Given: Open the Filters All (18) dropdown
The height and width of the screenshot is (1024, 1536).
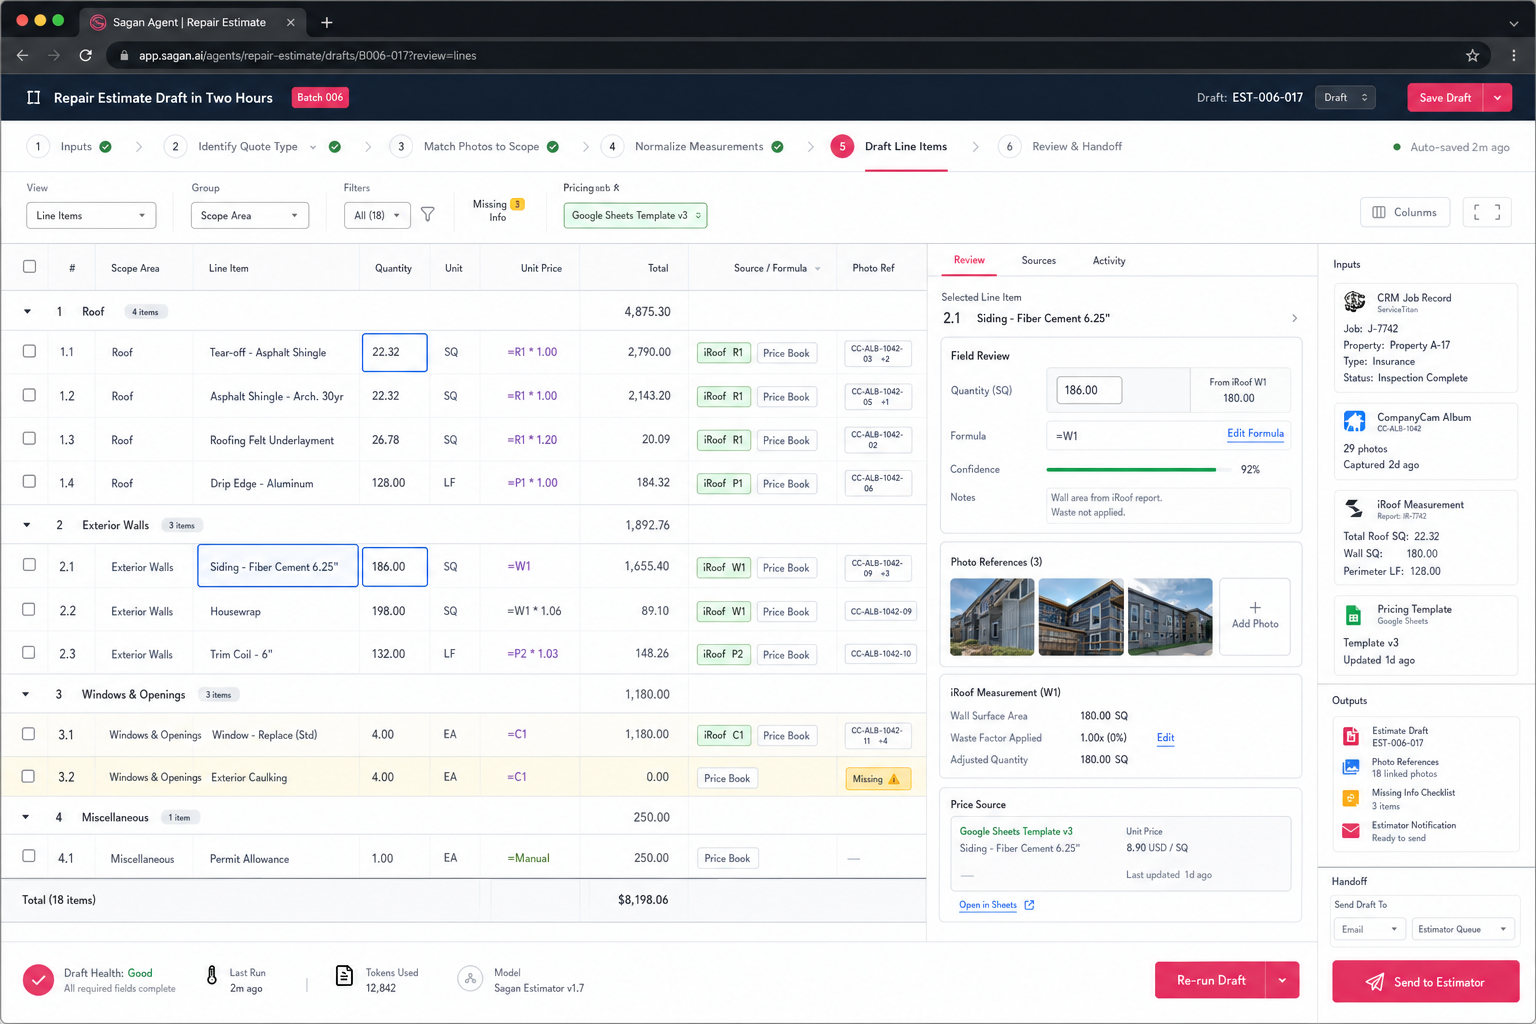Looking at the screenshot, I should (377, 215).
